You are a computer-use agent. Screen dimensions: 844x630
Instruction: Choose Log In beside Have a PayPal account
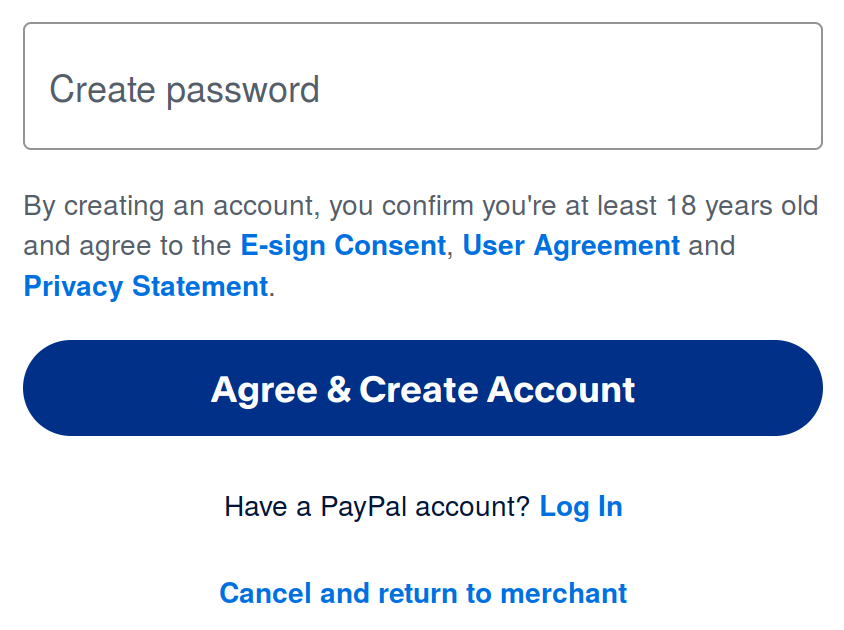(x=581, y=507)
